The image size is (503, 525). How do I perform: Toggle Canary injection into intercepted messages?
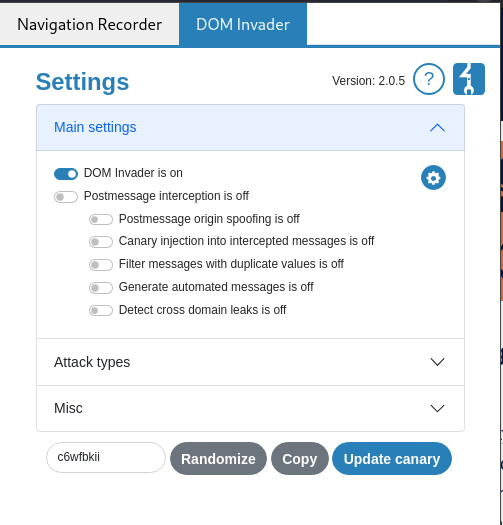point(101,242)
